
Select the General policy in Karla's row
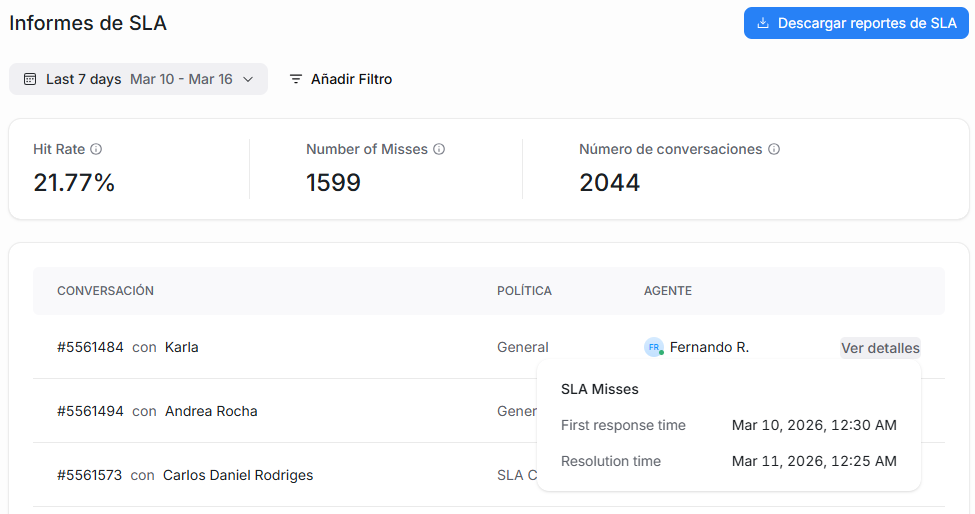click(522, 347)
